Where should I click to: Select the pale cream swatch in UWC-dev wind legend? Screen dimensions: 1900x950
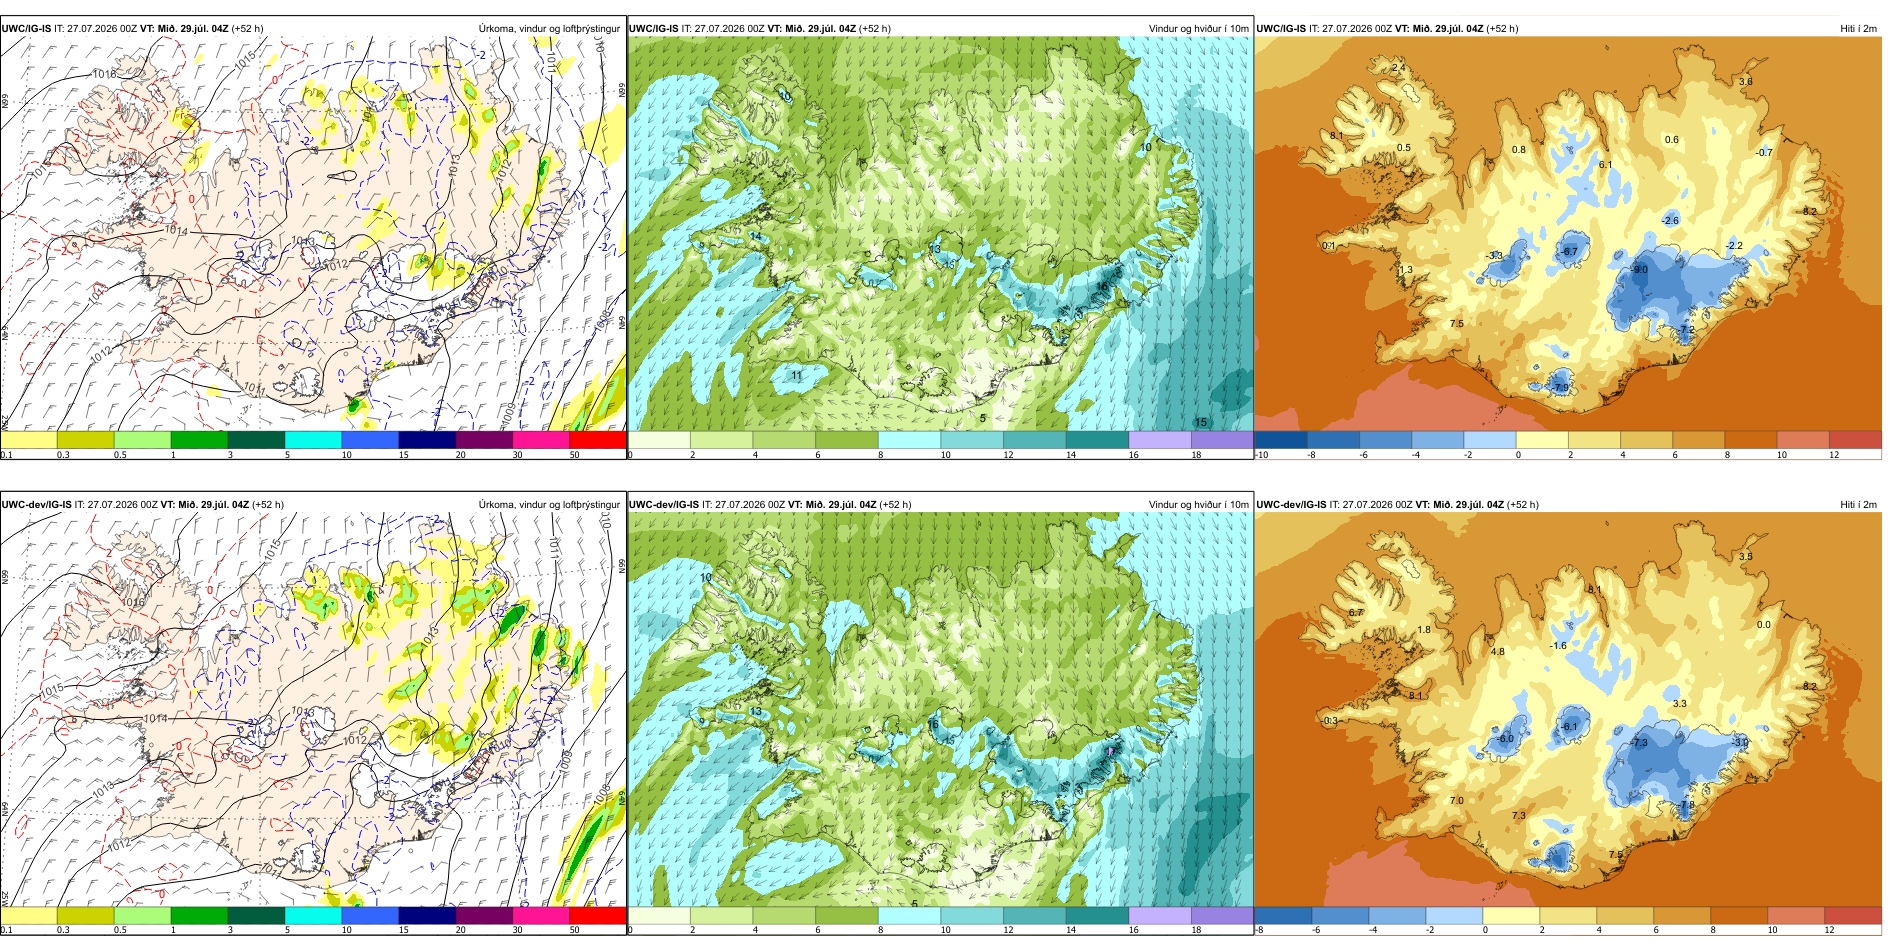tap(659, 915)
